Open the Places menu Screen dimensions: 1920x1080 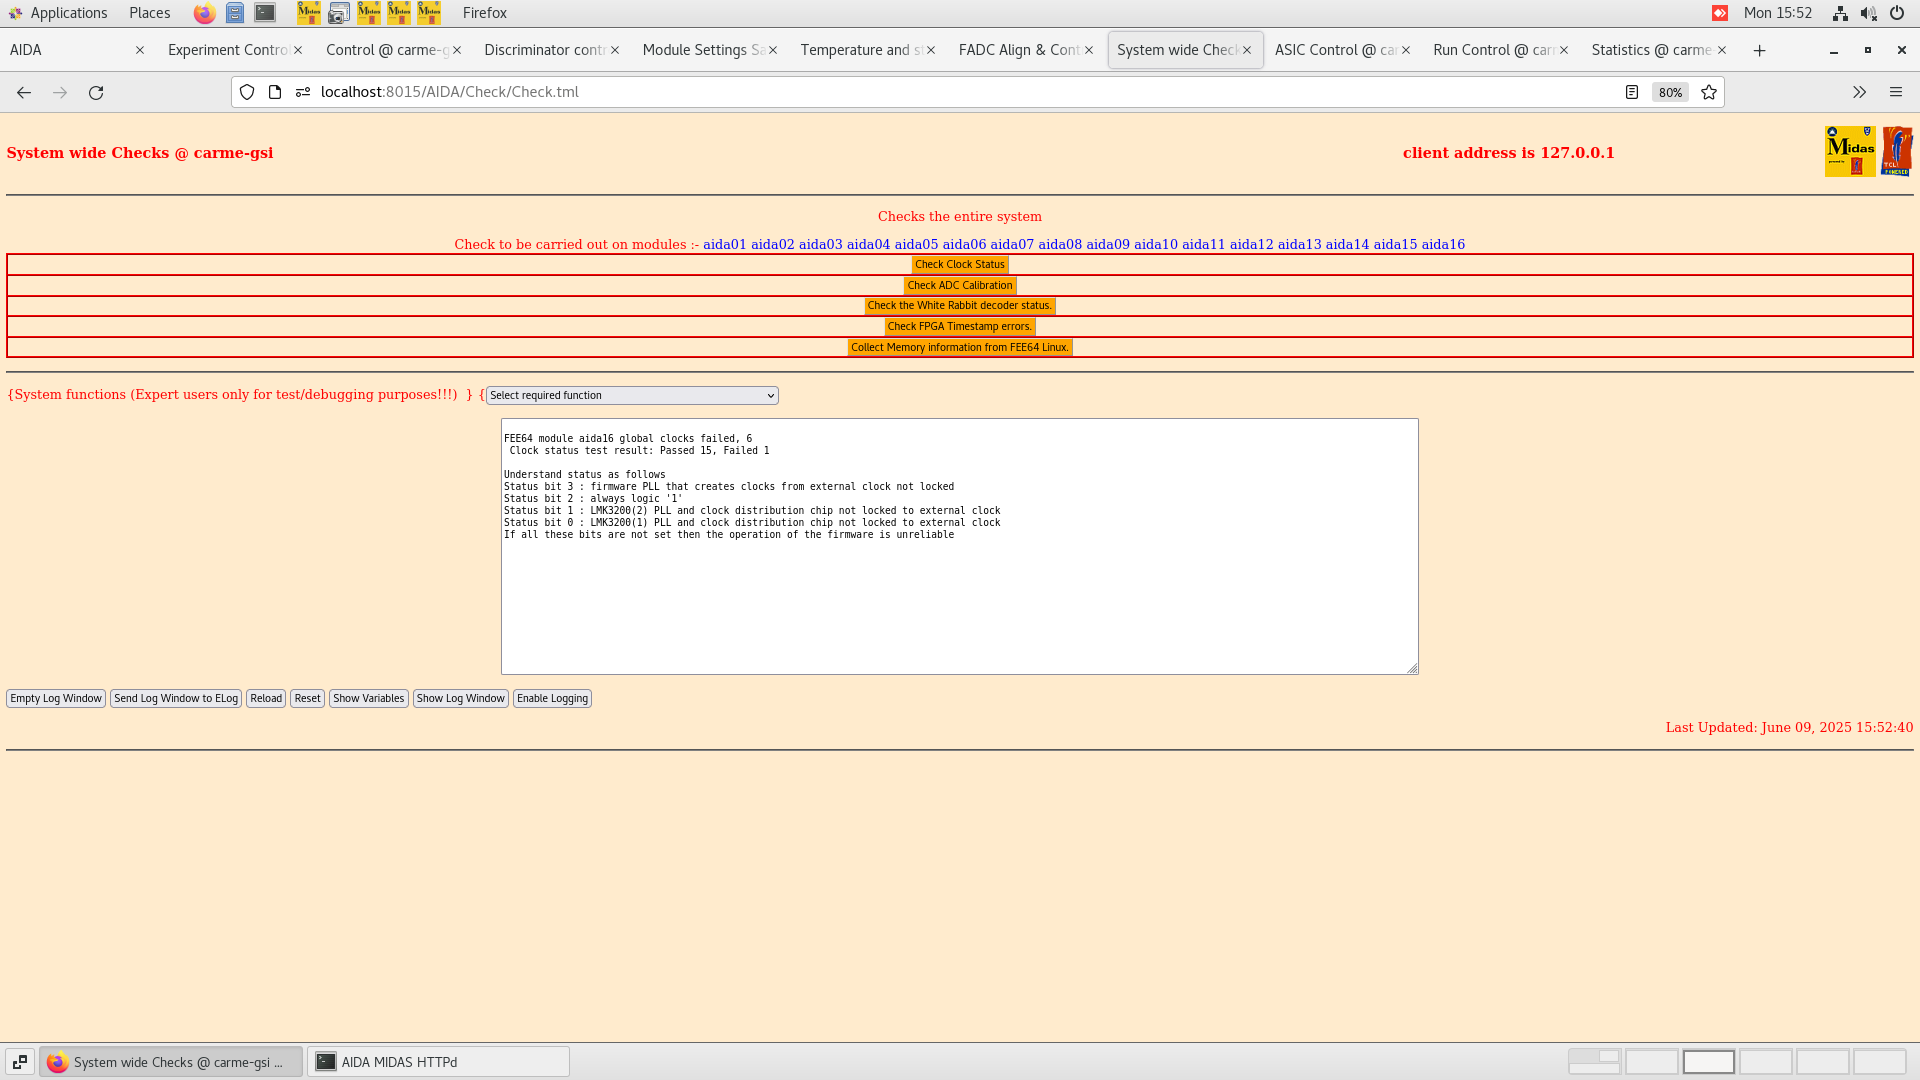[x=148, y=13]
